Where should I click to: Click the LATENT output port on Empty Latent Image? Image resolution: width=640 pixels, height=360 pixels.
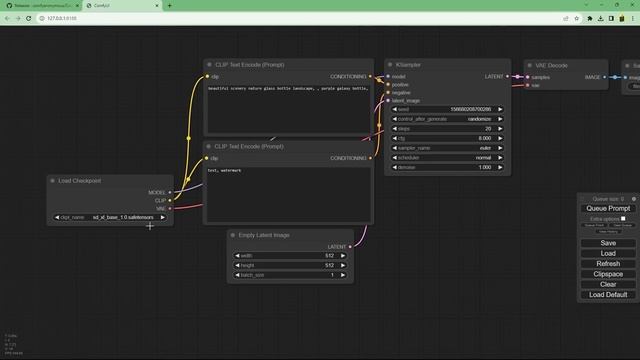click(350, 247)
